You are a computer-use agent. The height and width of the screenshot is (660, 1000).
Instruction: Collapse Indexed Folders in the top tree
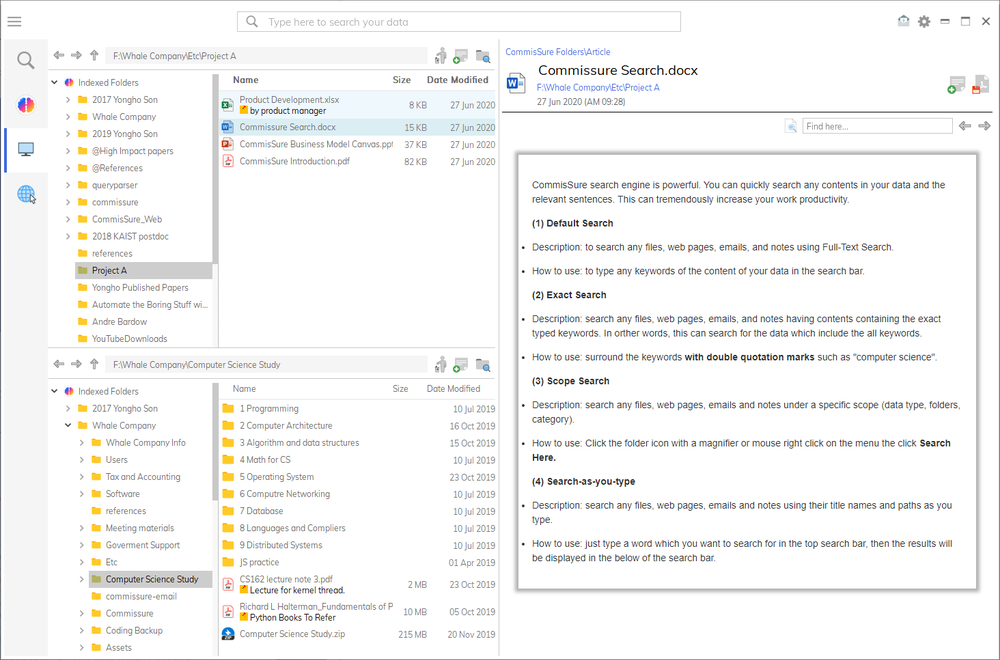point(55,82)
